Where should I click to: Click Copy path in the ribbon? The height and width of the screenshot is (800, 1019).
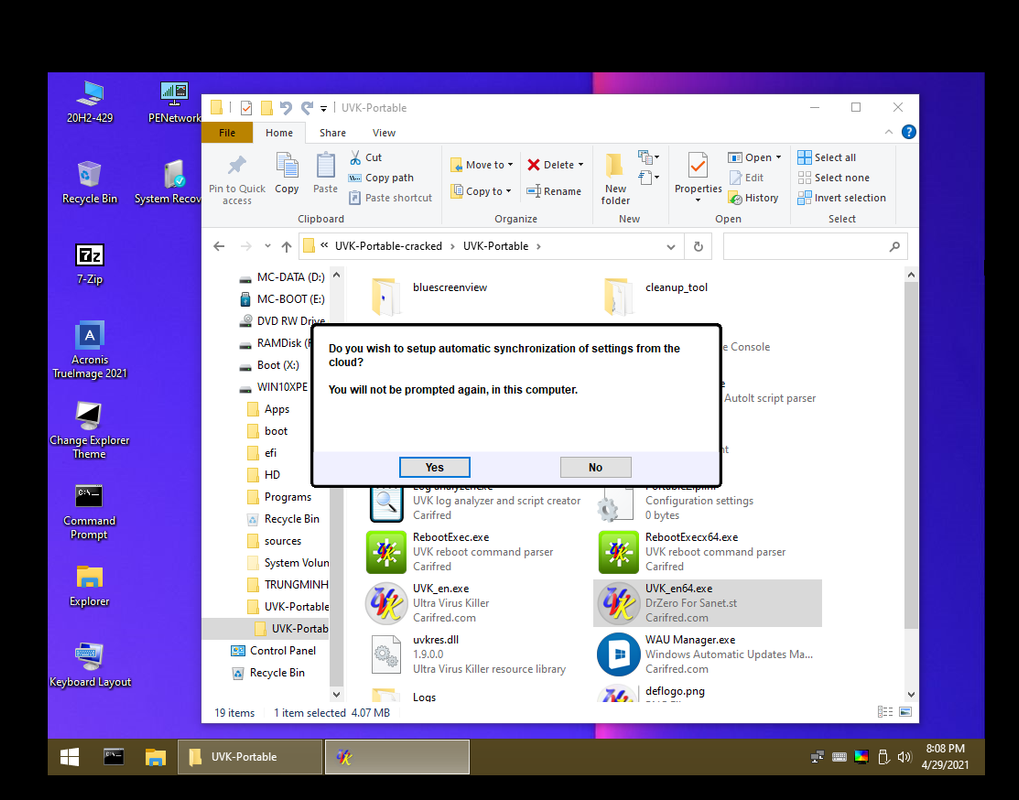click(x=381, y=177)
